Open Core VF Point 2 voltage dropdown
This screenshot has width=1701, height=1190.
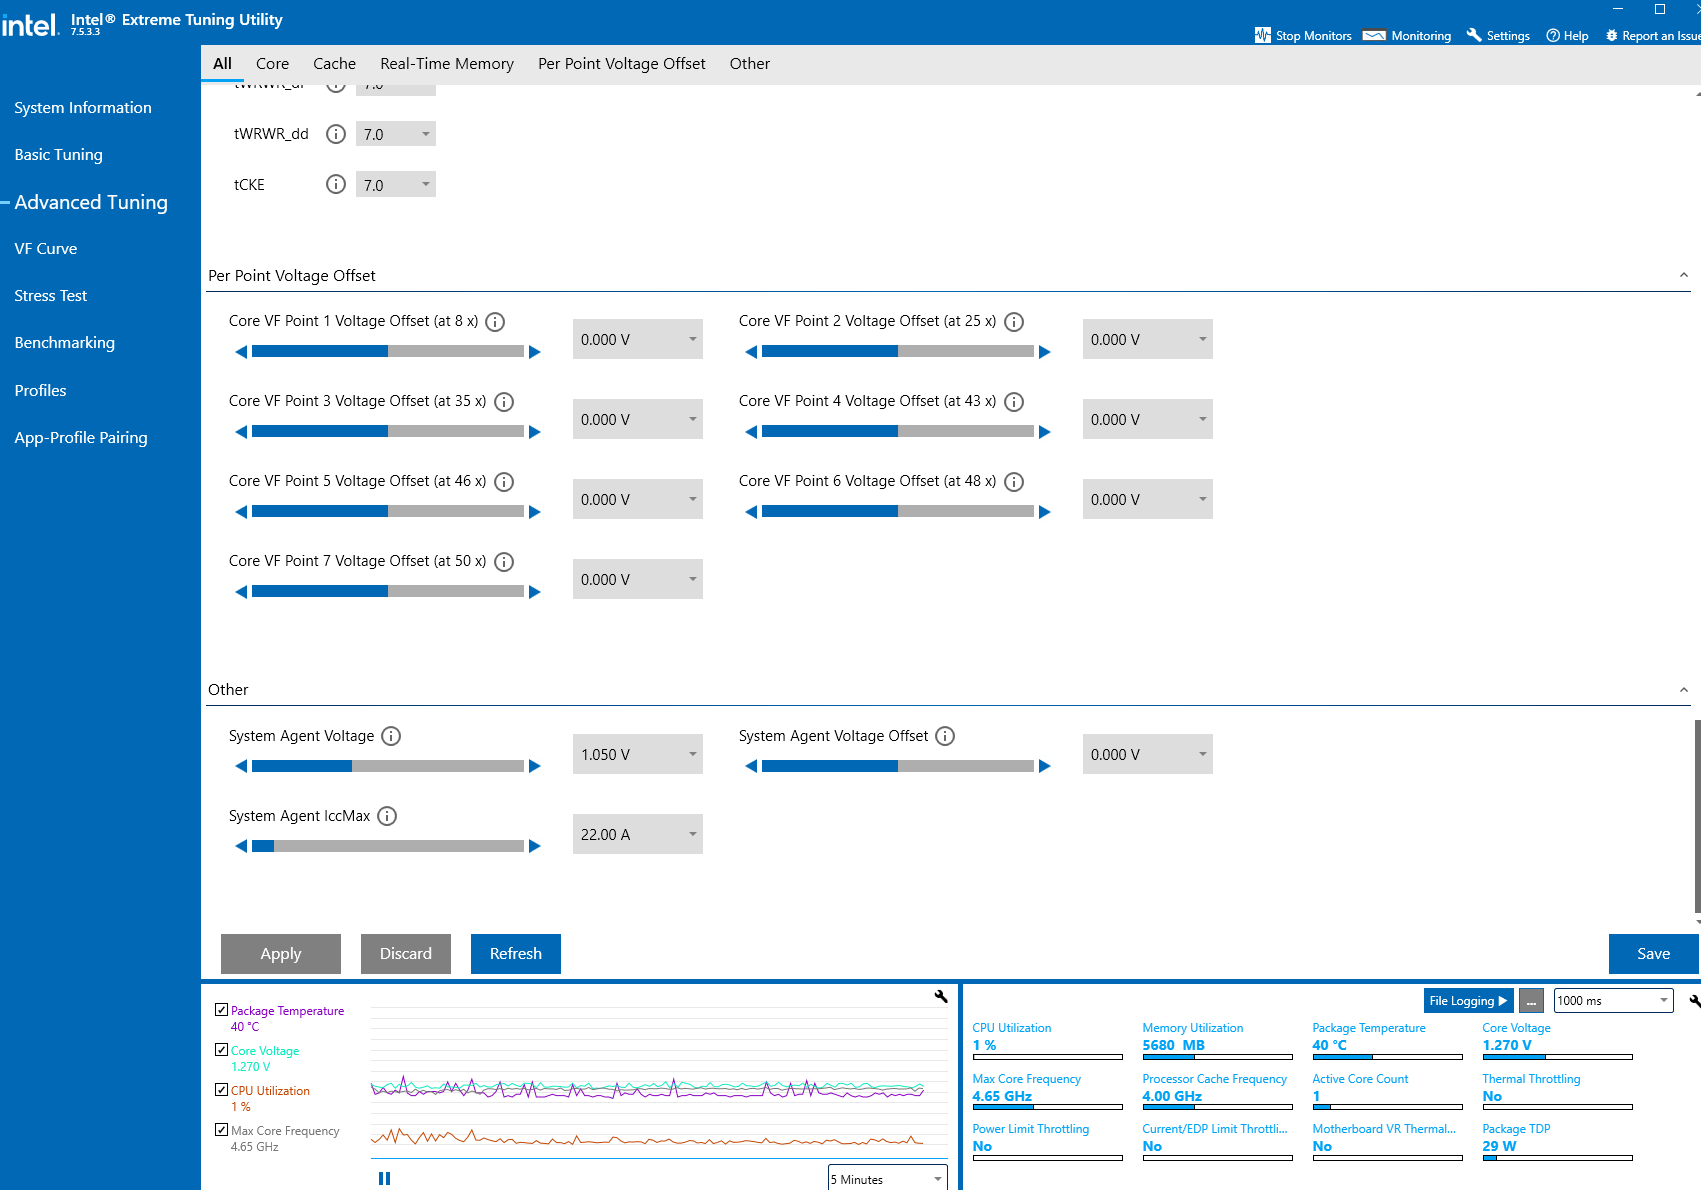tap(1148, 339)
